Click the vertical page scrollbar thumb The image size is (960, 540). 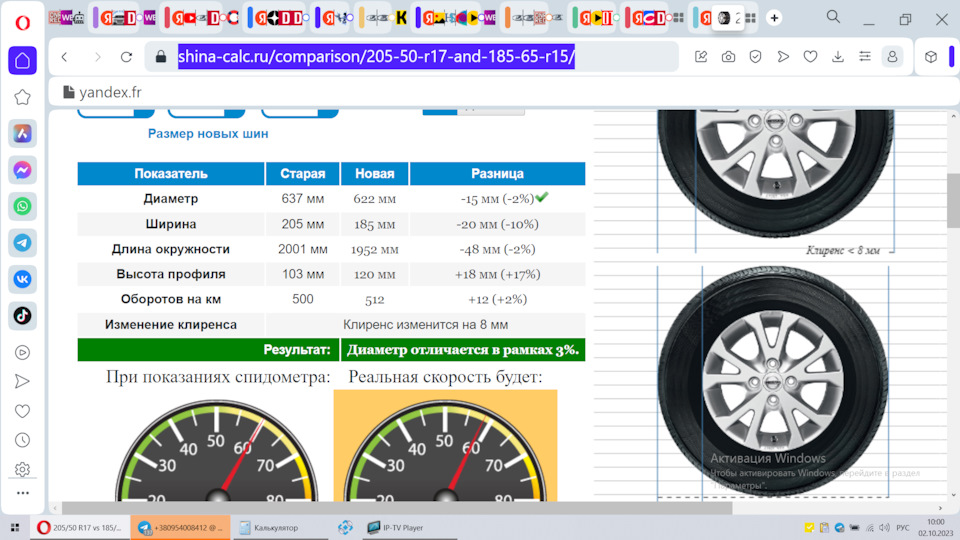click(953, 199)
